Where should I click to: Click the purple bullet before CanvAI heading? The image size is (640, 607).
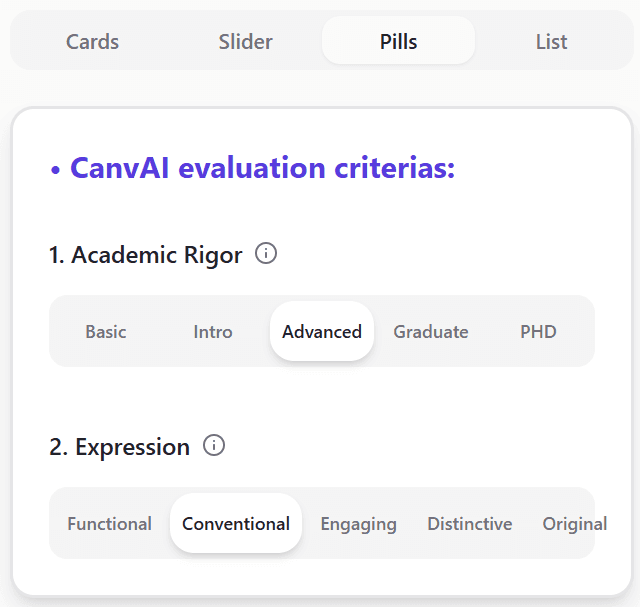(56, 170)
